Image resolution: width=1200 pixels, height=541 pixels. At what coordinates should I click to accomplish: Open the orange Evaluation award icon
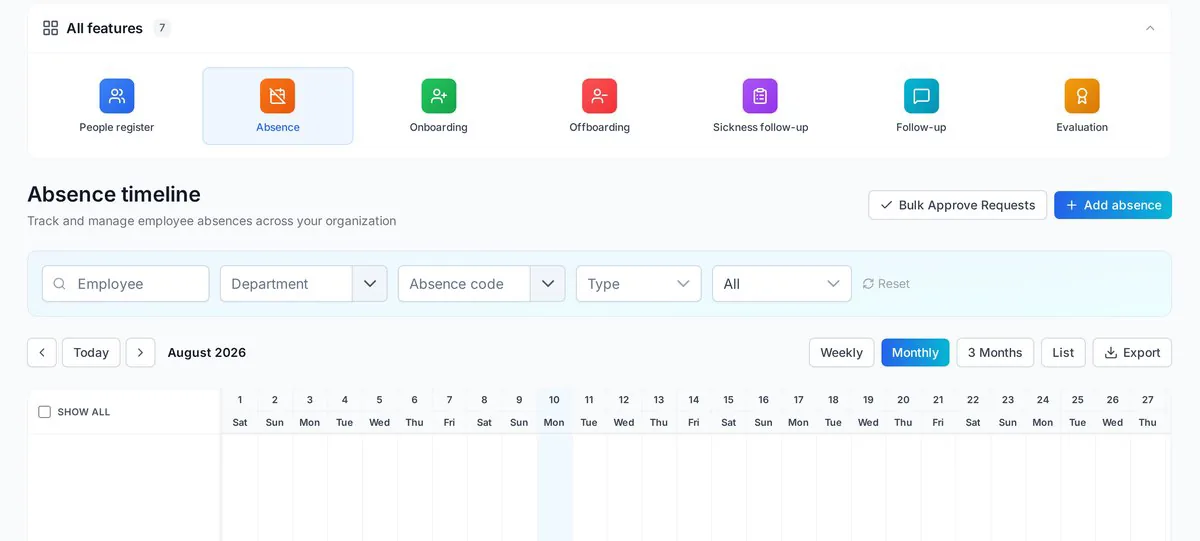(x=1082, y=96)
